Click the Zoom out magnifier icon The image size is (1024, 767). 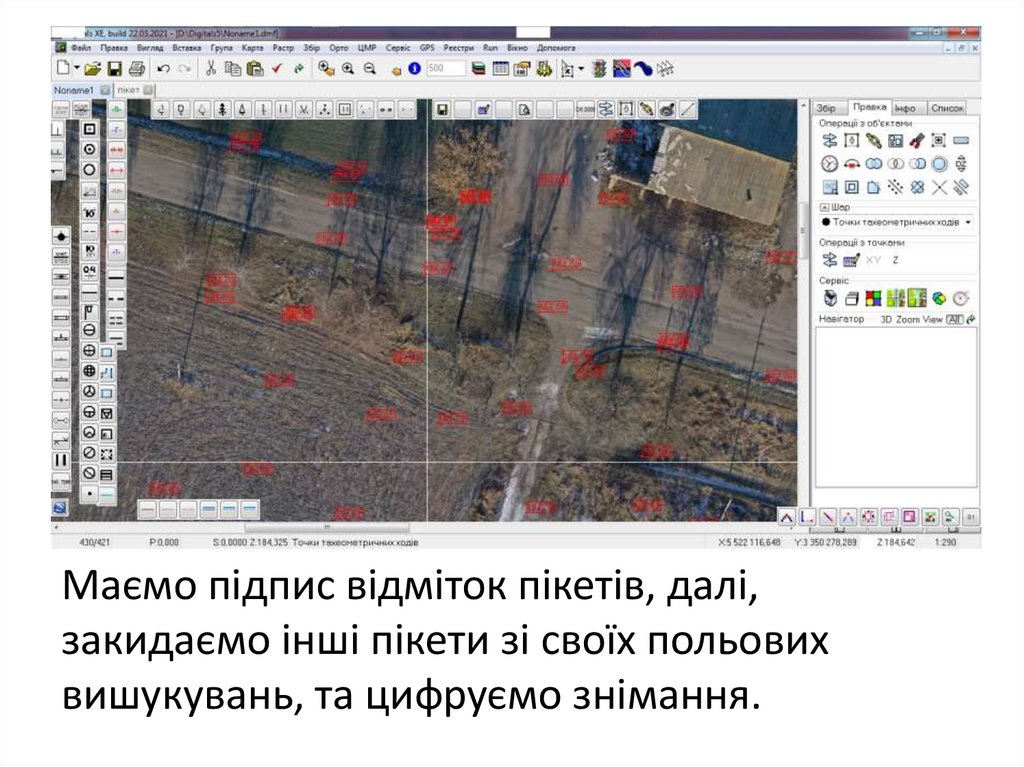pyautogui.click(x=370, y=68)
